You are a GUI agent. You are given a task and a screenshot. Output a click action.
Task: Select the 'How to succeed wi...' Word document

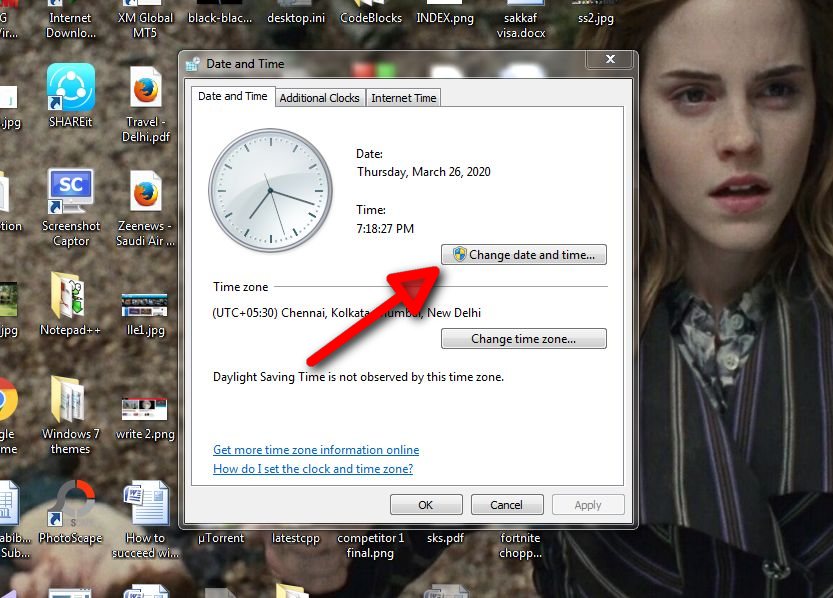coord(146,503)
